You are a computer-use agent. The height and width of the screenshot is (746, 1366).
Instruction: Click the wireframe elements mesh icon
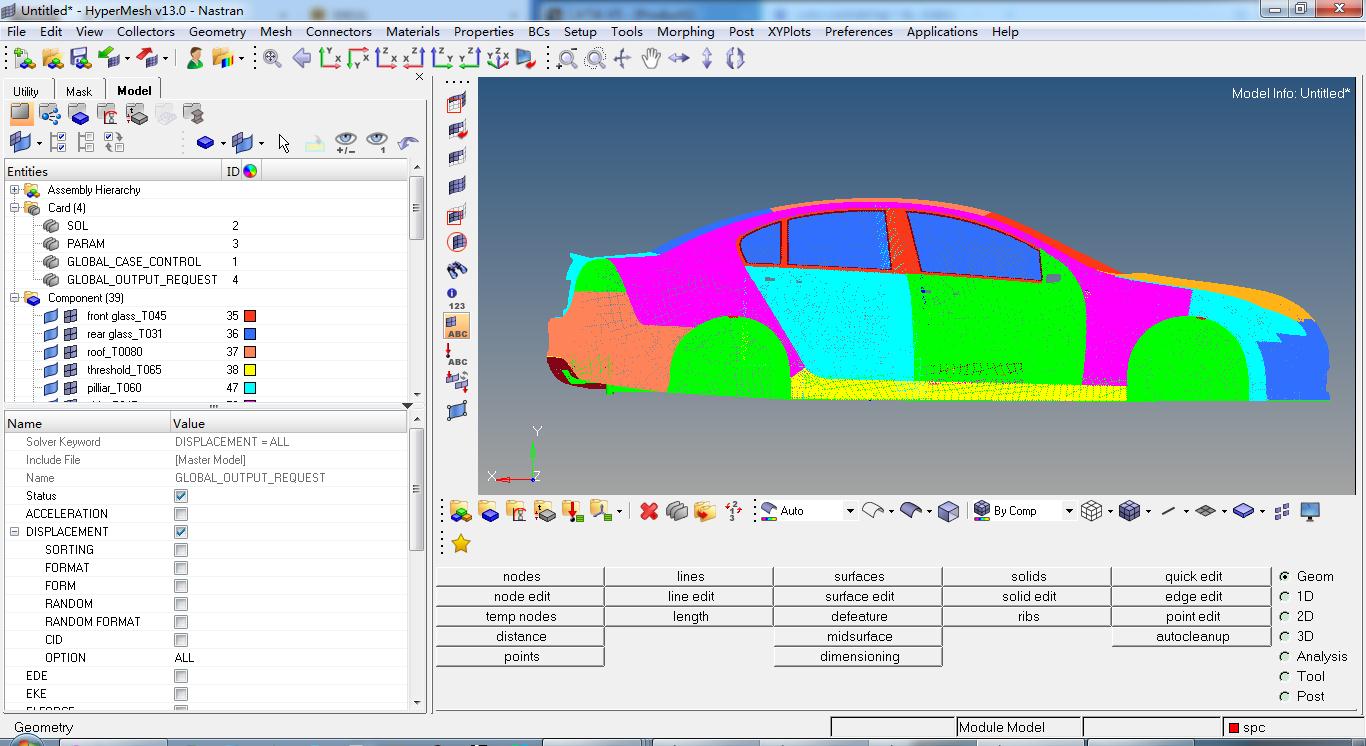(1091, 511)
